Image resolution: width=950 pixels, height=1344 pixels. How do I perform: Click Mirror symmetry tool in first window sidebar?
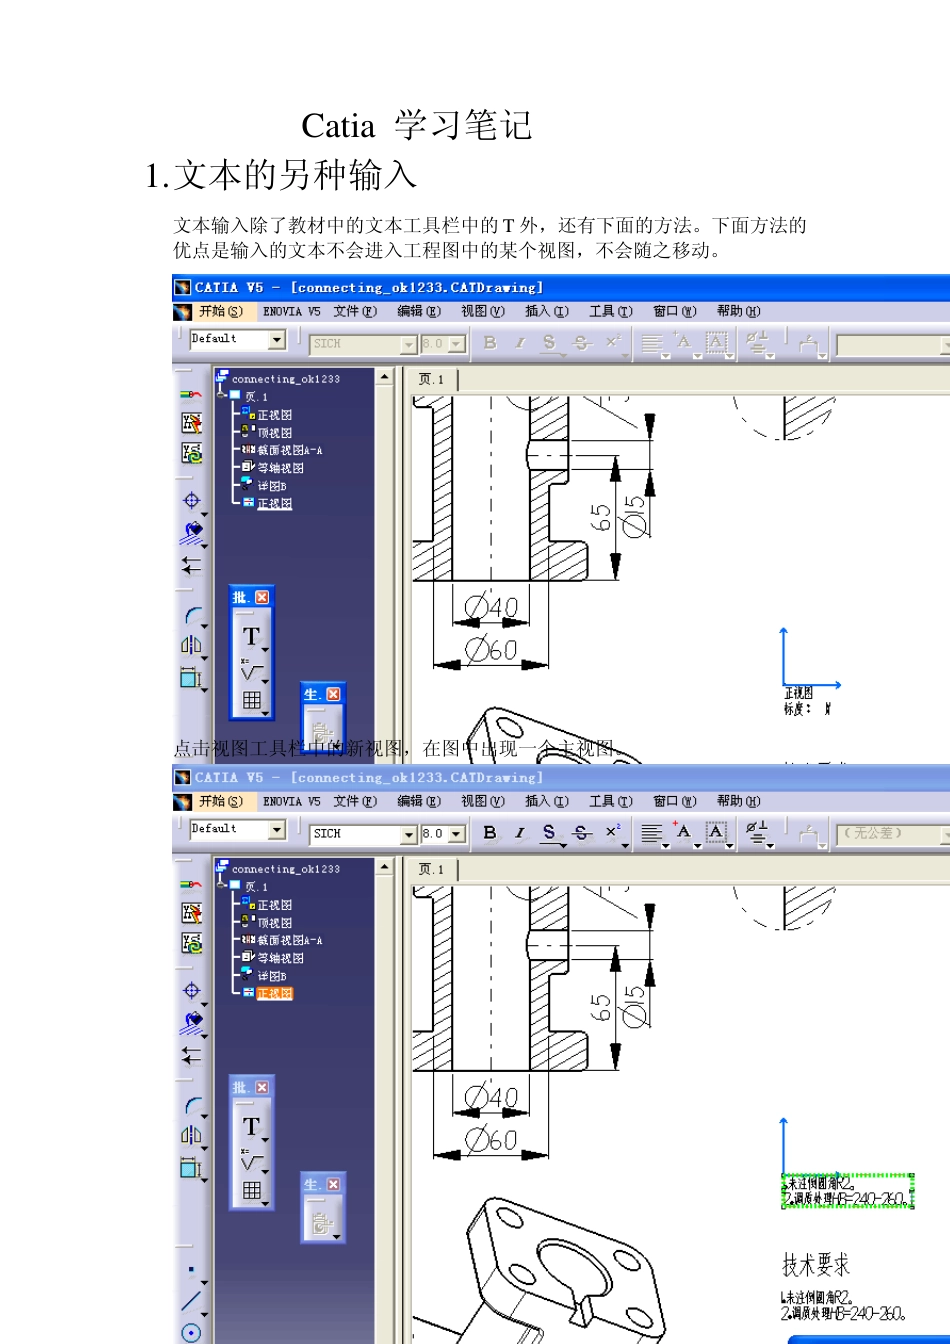pos(191,645)
